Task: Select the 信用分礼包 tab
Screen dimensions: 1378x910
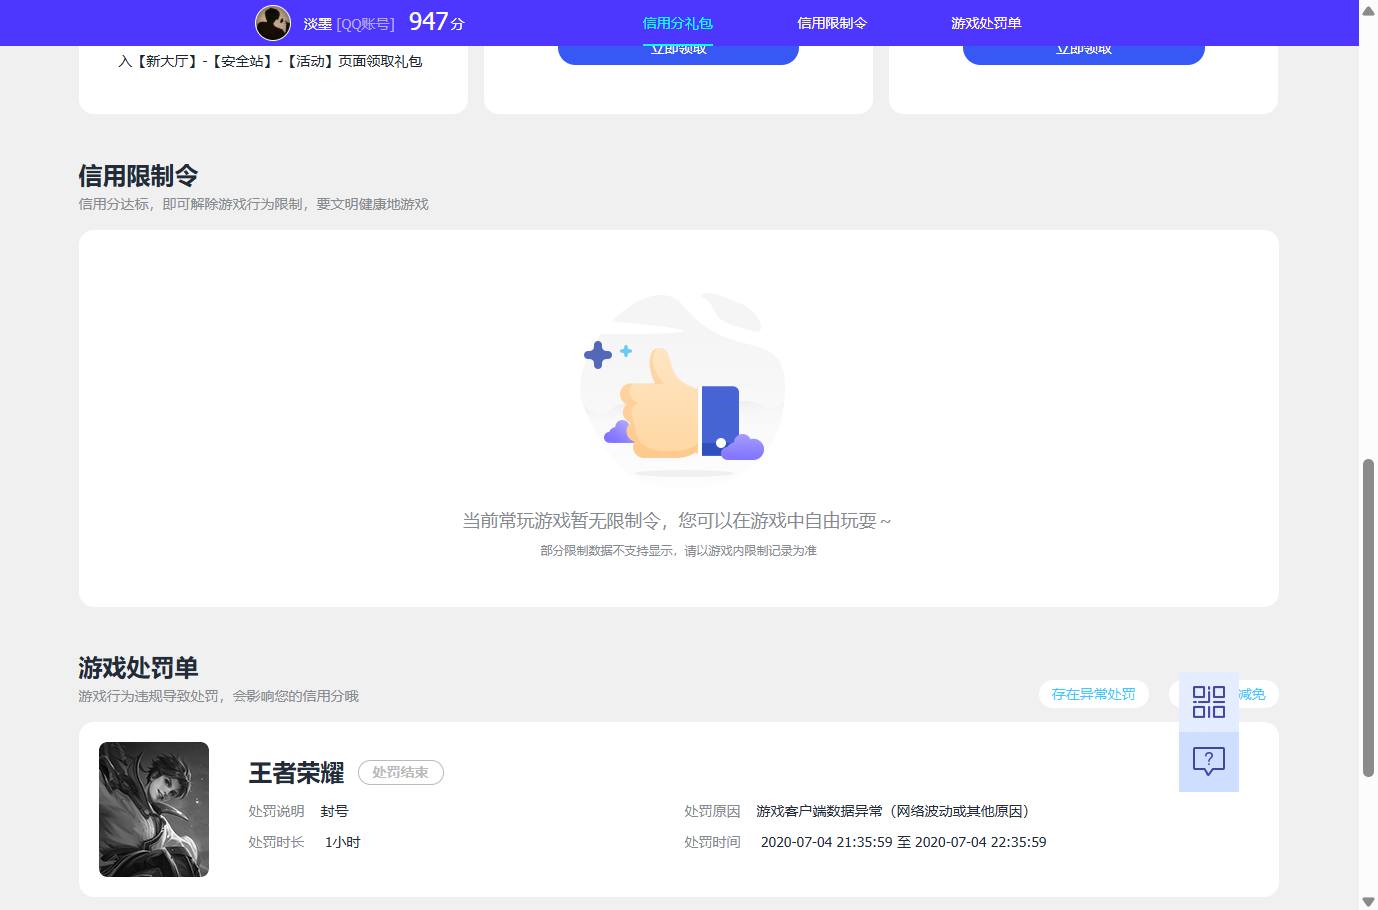Action: point(677,23)
